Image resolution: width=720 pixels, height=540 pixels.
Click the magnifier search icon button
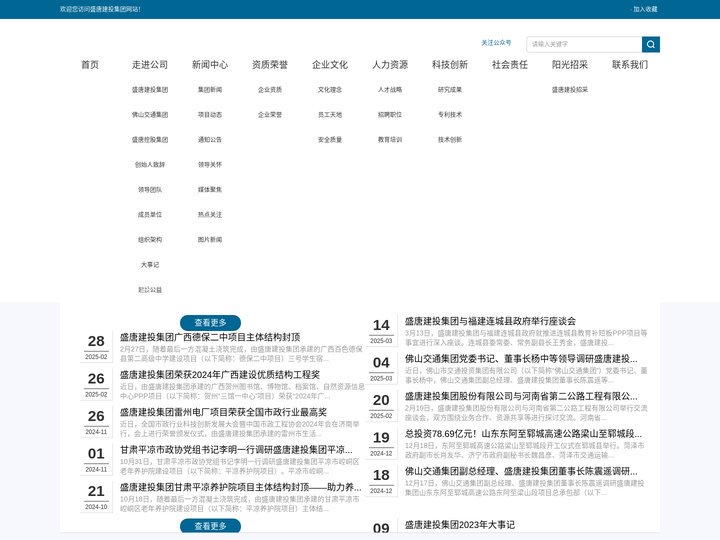click(x=651, y=44)
